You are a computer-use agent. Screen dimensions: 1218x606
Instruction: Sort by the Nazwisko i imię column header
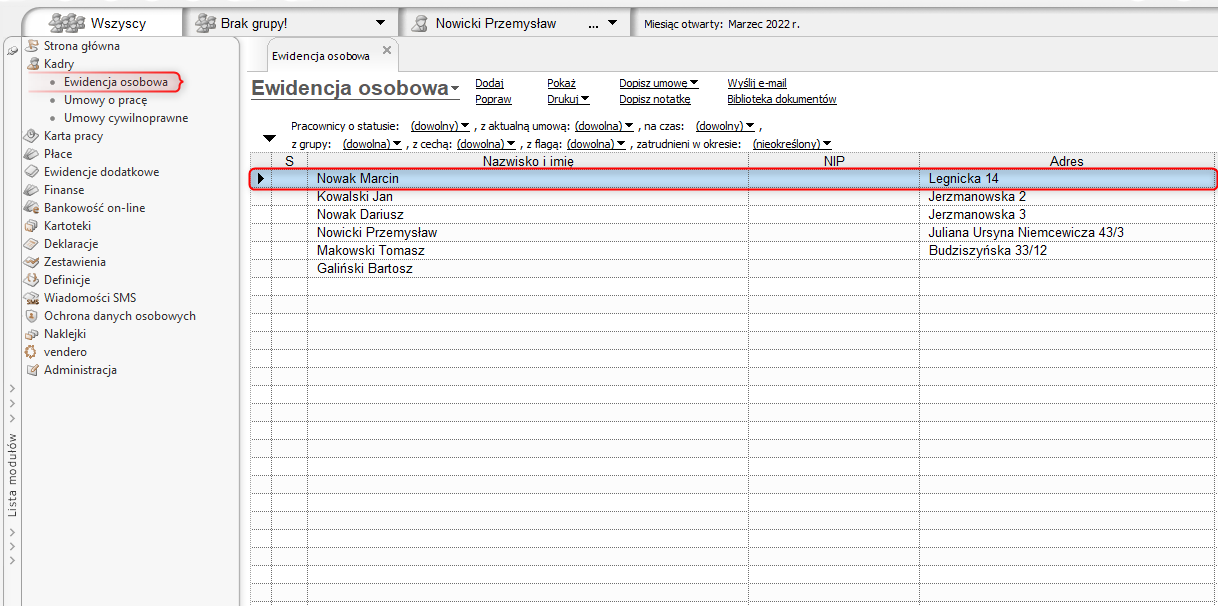[528, 161]
